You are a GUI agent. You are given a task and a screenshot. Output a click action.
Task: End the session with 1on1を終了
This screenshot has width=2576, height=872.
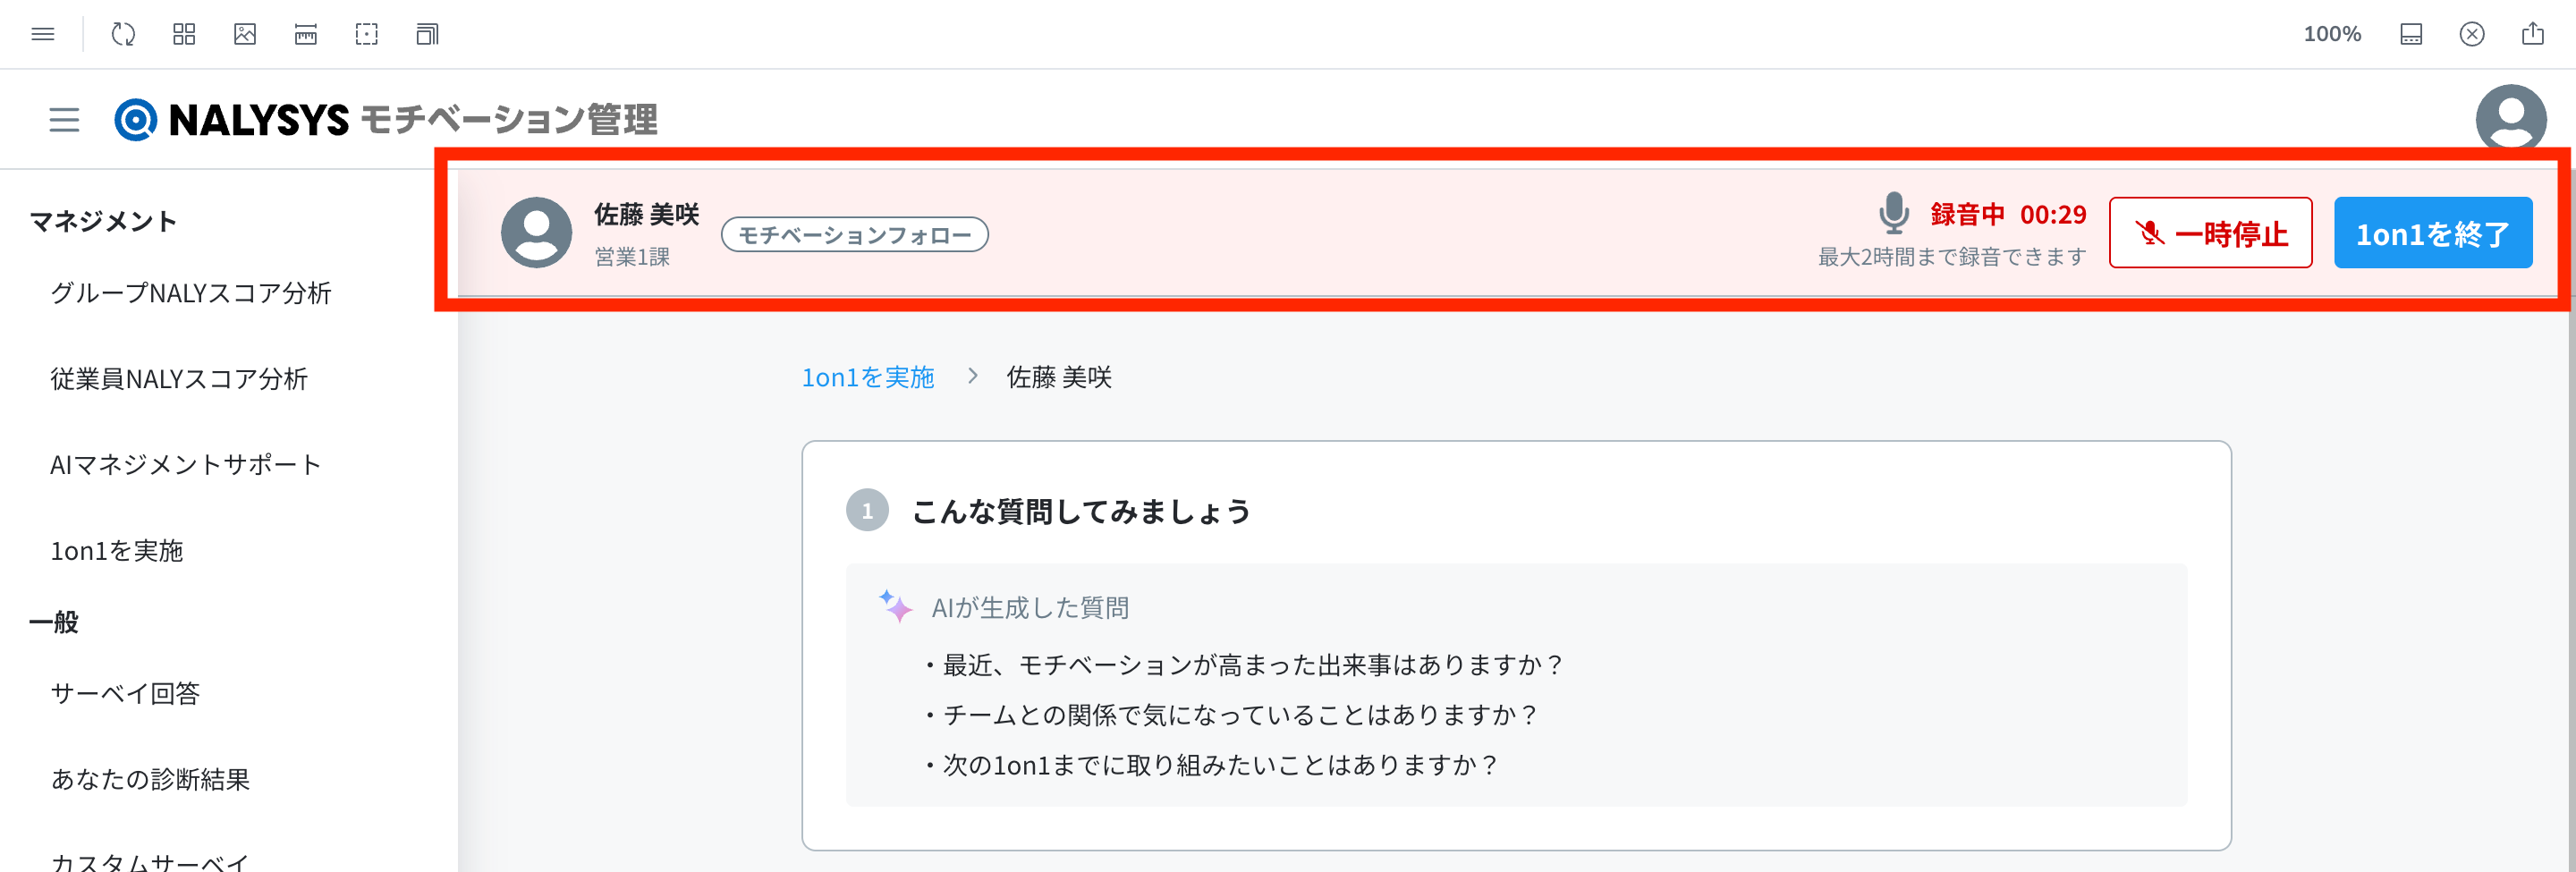2432,233
